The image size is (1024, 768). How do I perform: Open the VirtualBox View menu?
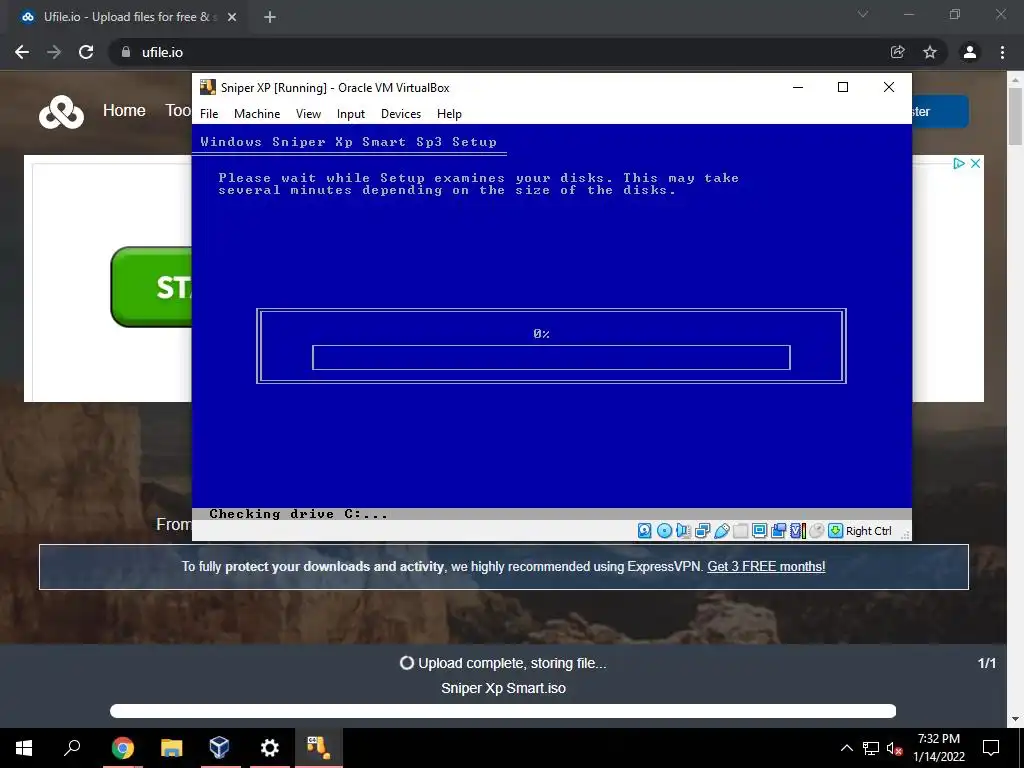coord(308,114)
